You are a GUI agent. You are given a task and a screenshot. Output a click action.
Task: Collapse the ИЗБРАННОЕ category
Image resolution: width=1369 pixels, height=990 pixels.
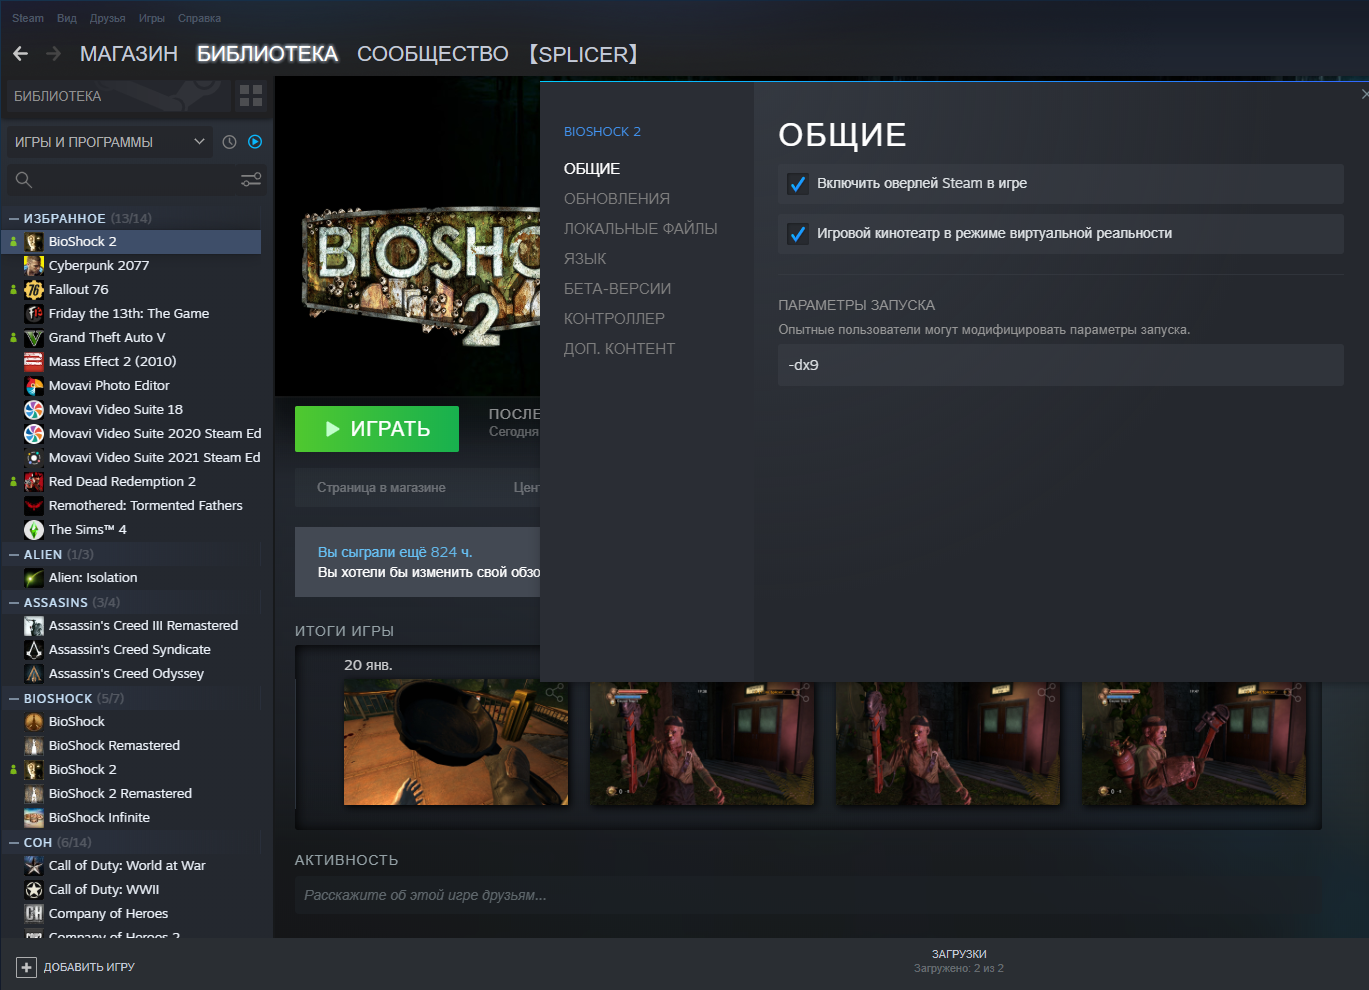[14, 218]
